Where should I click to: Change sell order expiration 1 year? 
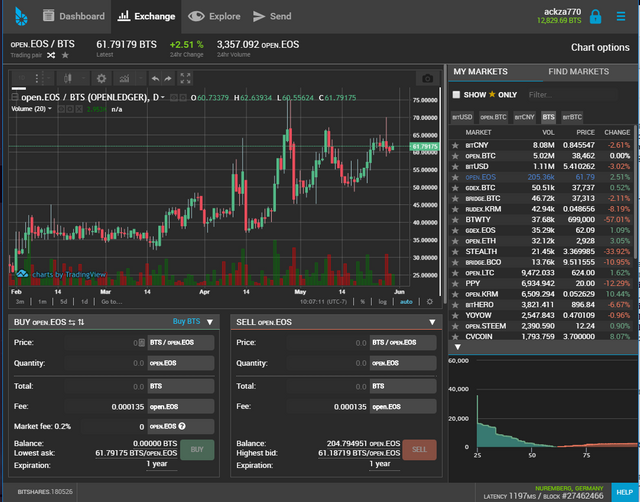(380, 464)
